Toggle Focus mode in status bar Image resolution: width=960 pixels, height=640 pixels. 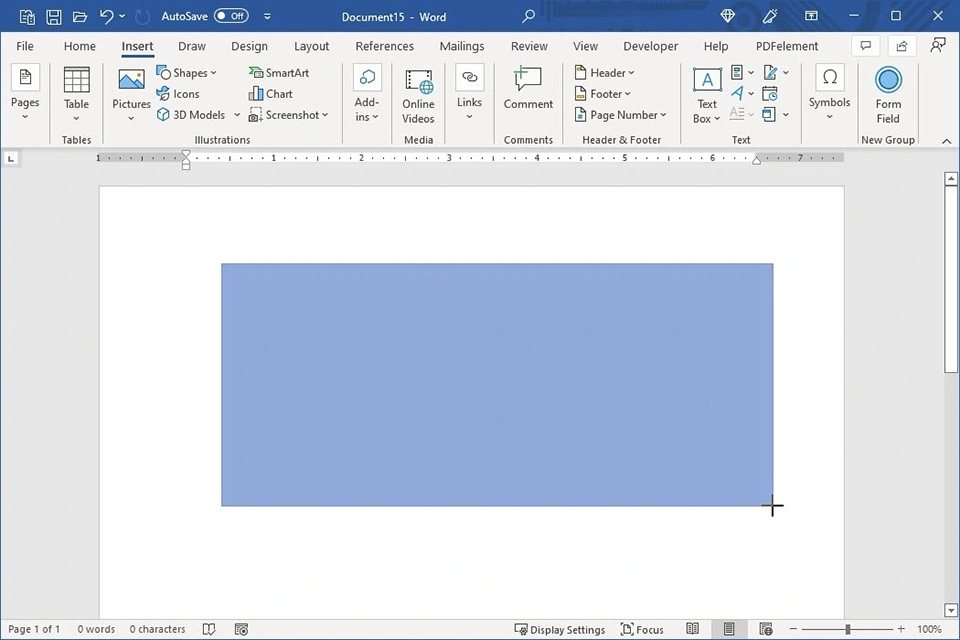(642, 629)
